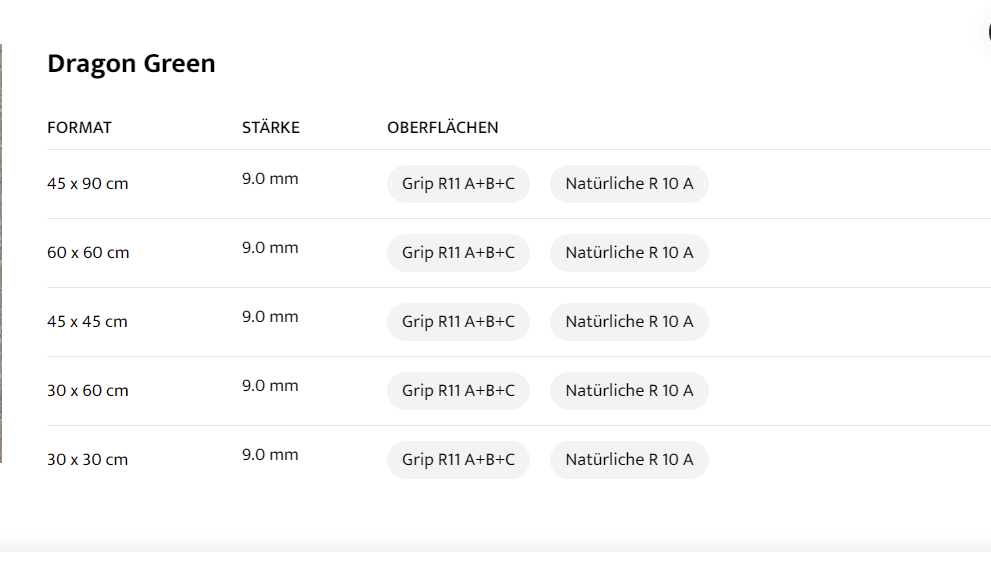The height and width of the screenshot is (561, 991).
Task: Choose Grip R11 A+B+C in the 60 x 60 cm row
Action: tap(458, 253)
